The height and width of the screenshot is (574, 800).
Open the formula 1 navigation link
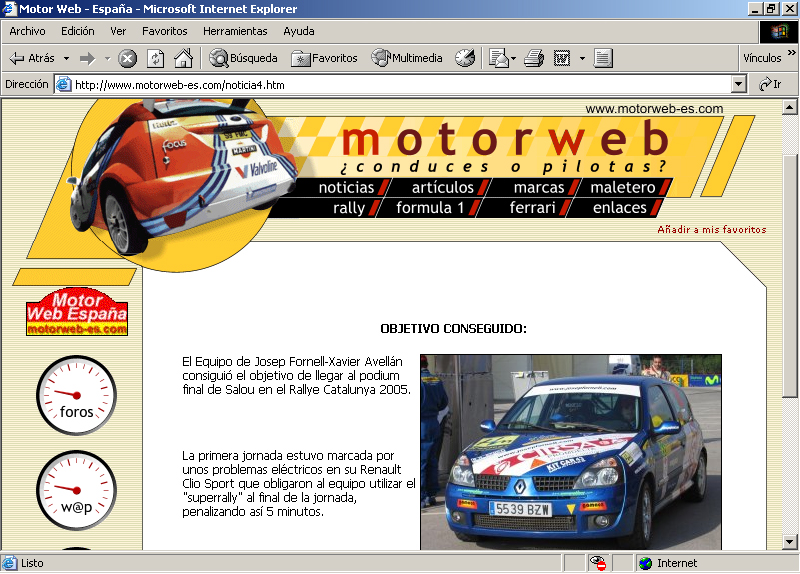pyautogui.click(x=430, y=208)
